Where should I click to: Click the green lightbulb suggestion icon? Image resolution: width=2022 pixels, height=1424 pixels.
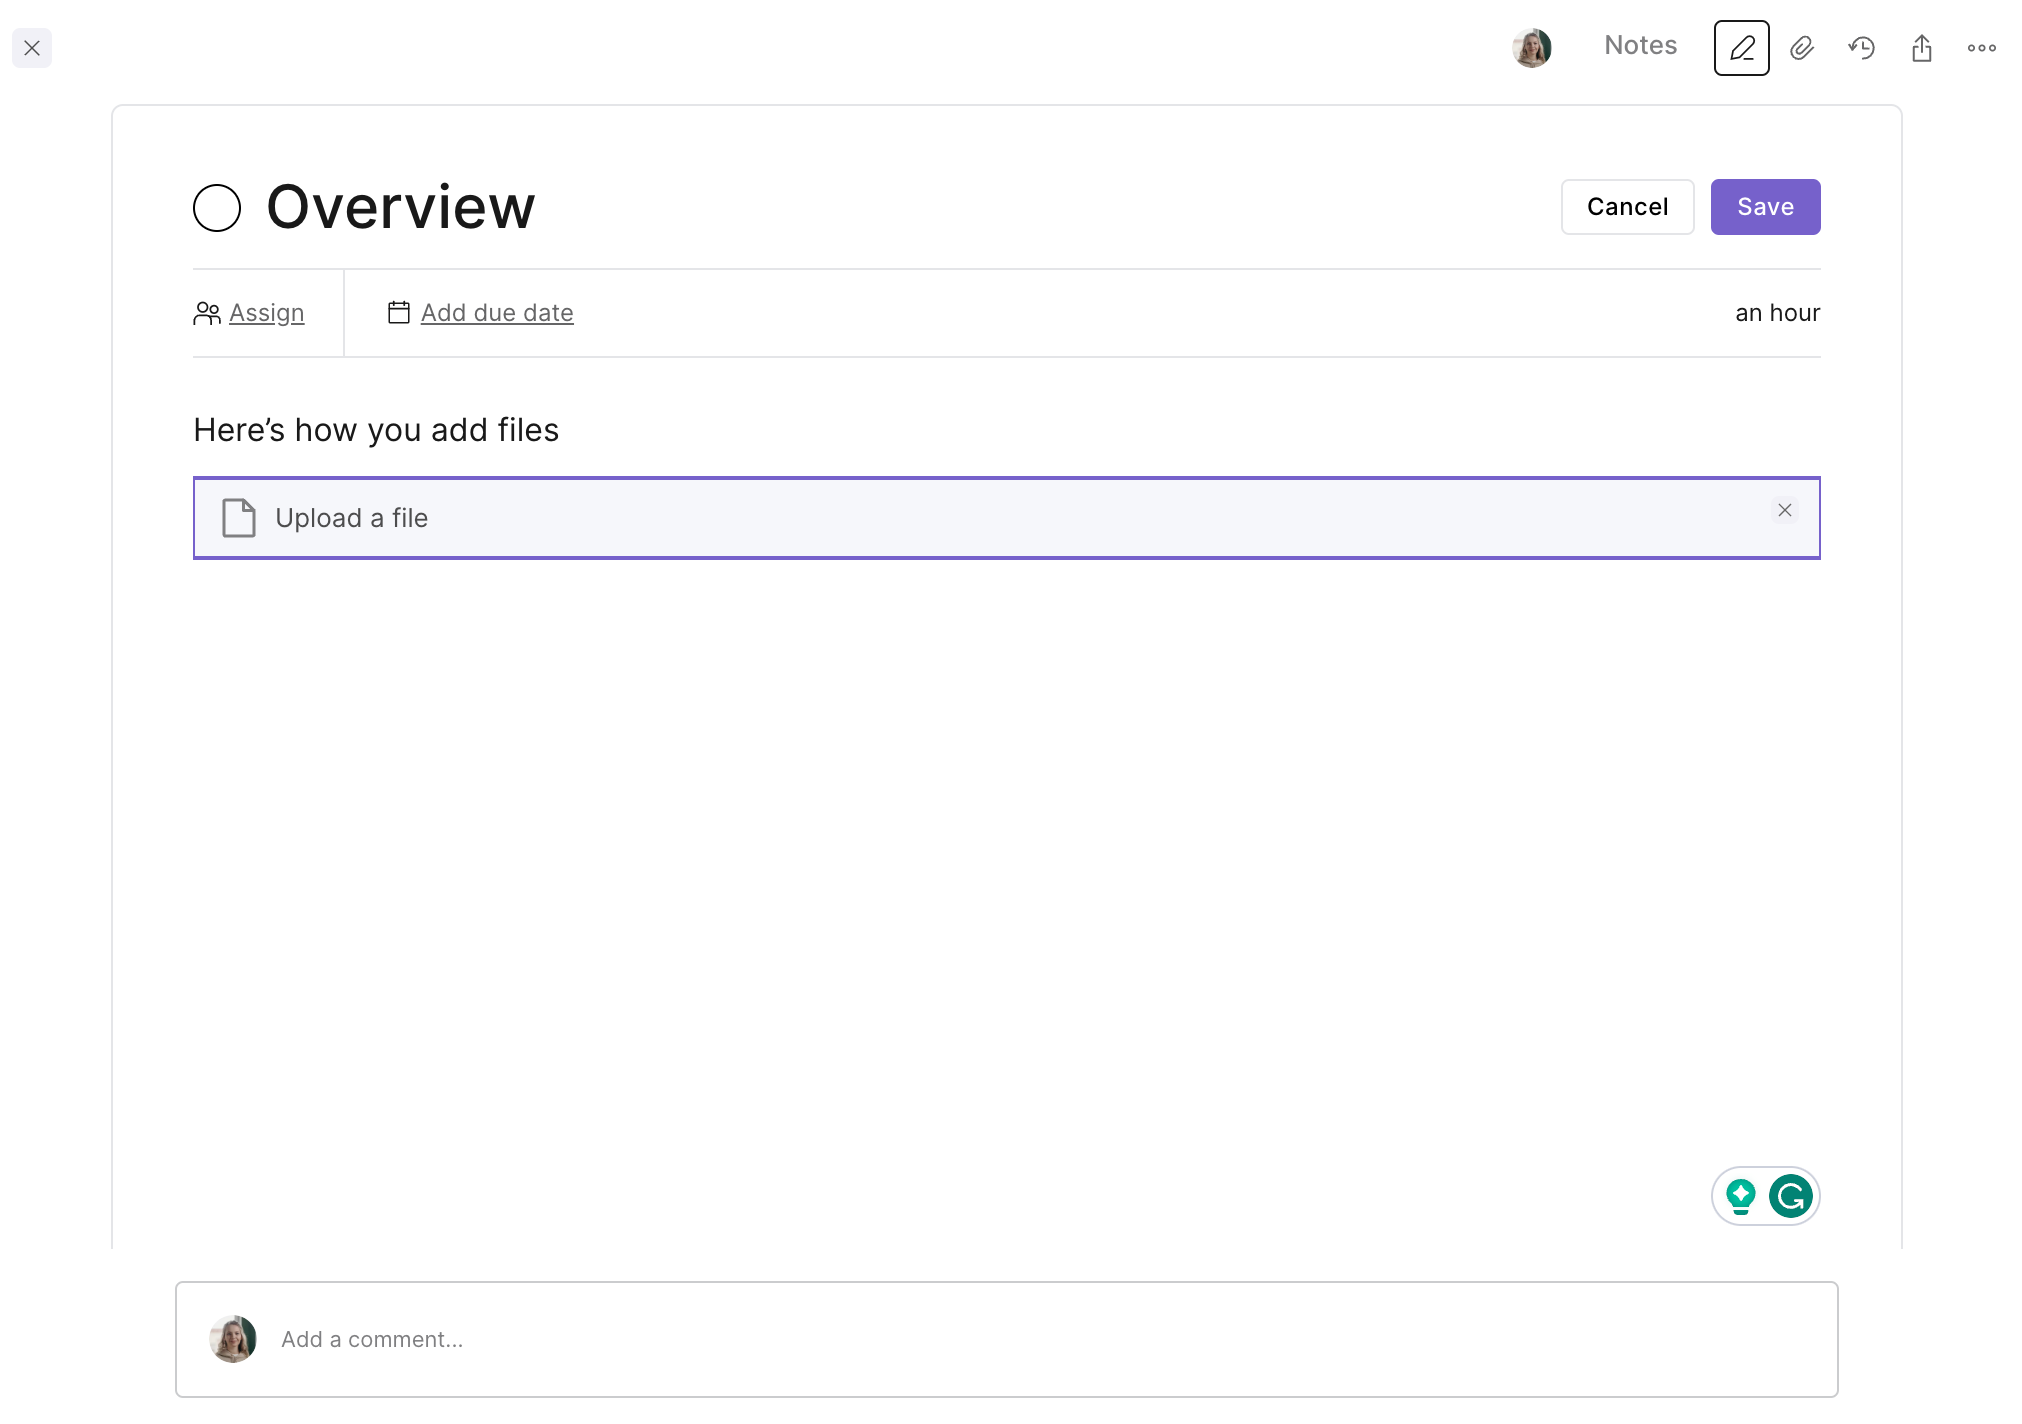click(x=1741, y=1196)
